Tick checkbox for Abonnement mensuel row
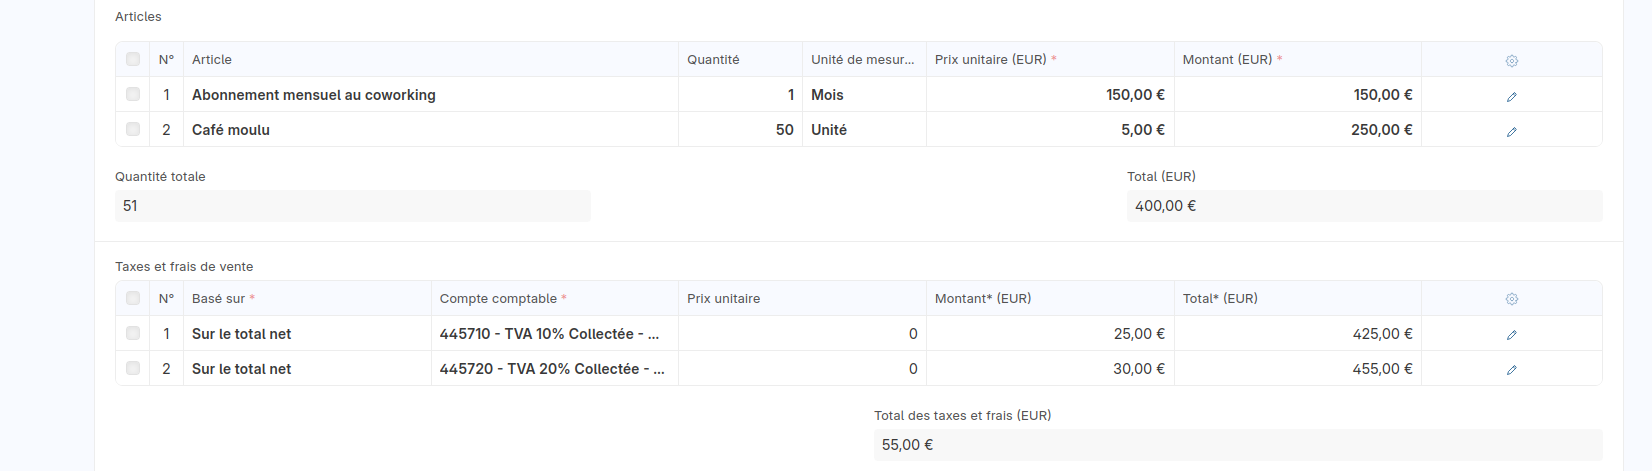This screenshot has width=1652, height=471. (133, 94)
